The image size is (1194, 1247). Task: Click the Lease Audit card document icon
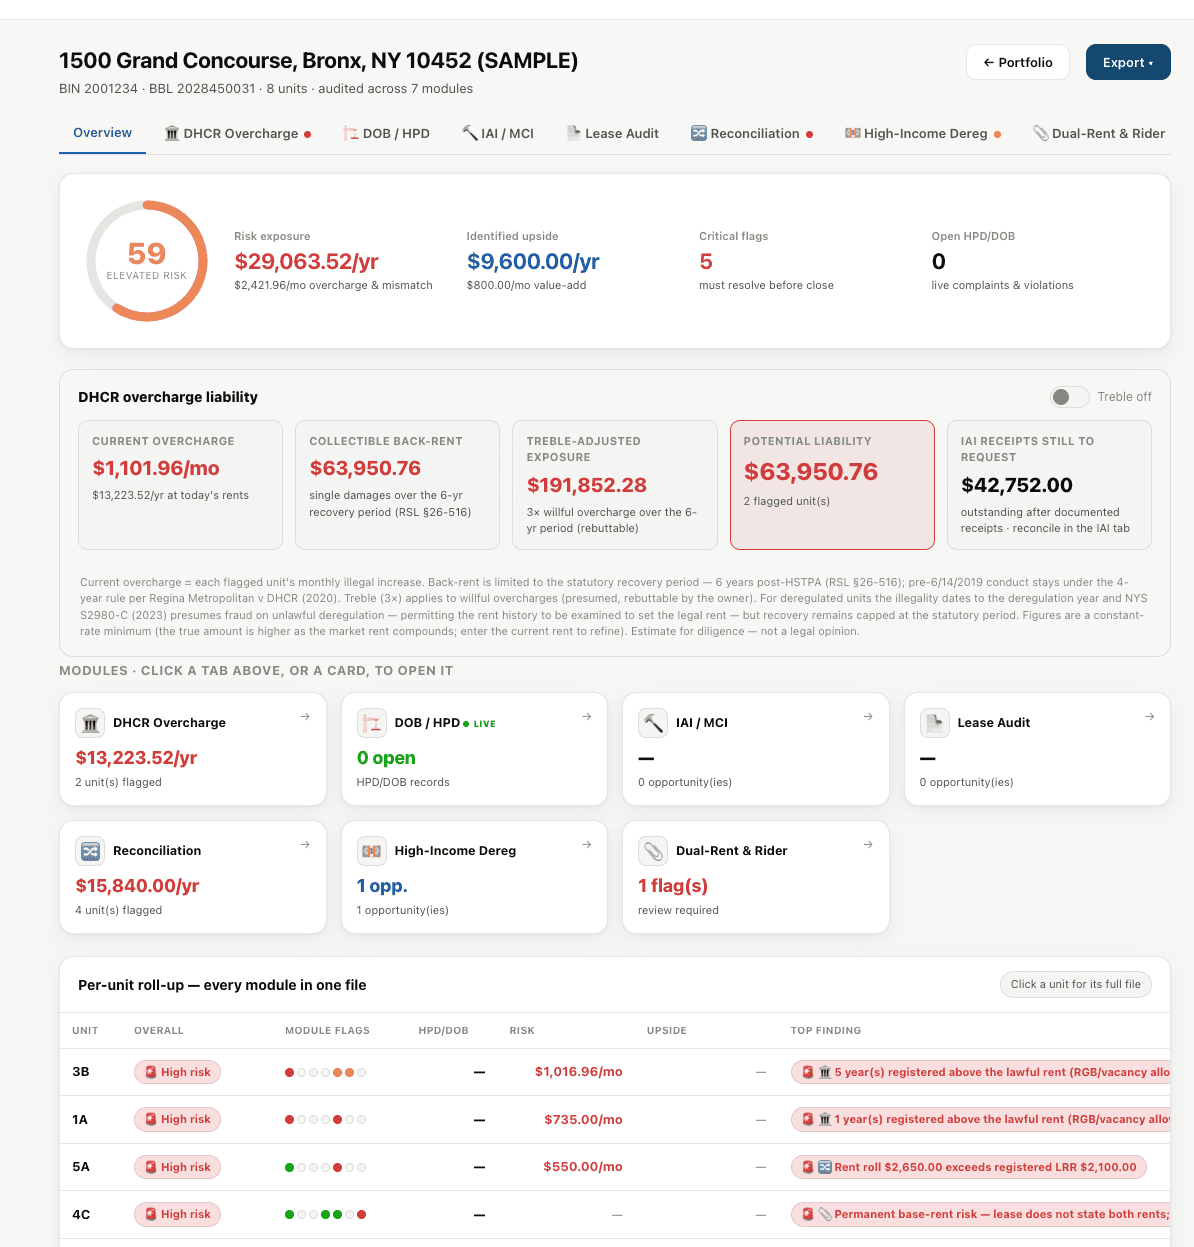pyautogui.click(x=935, y=723)
